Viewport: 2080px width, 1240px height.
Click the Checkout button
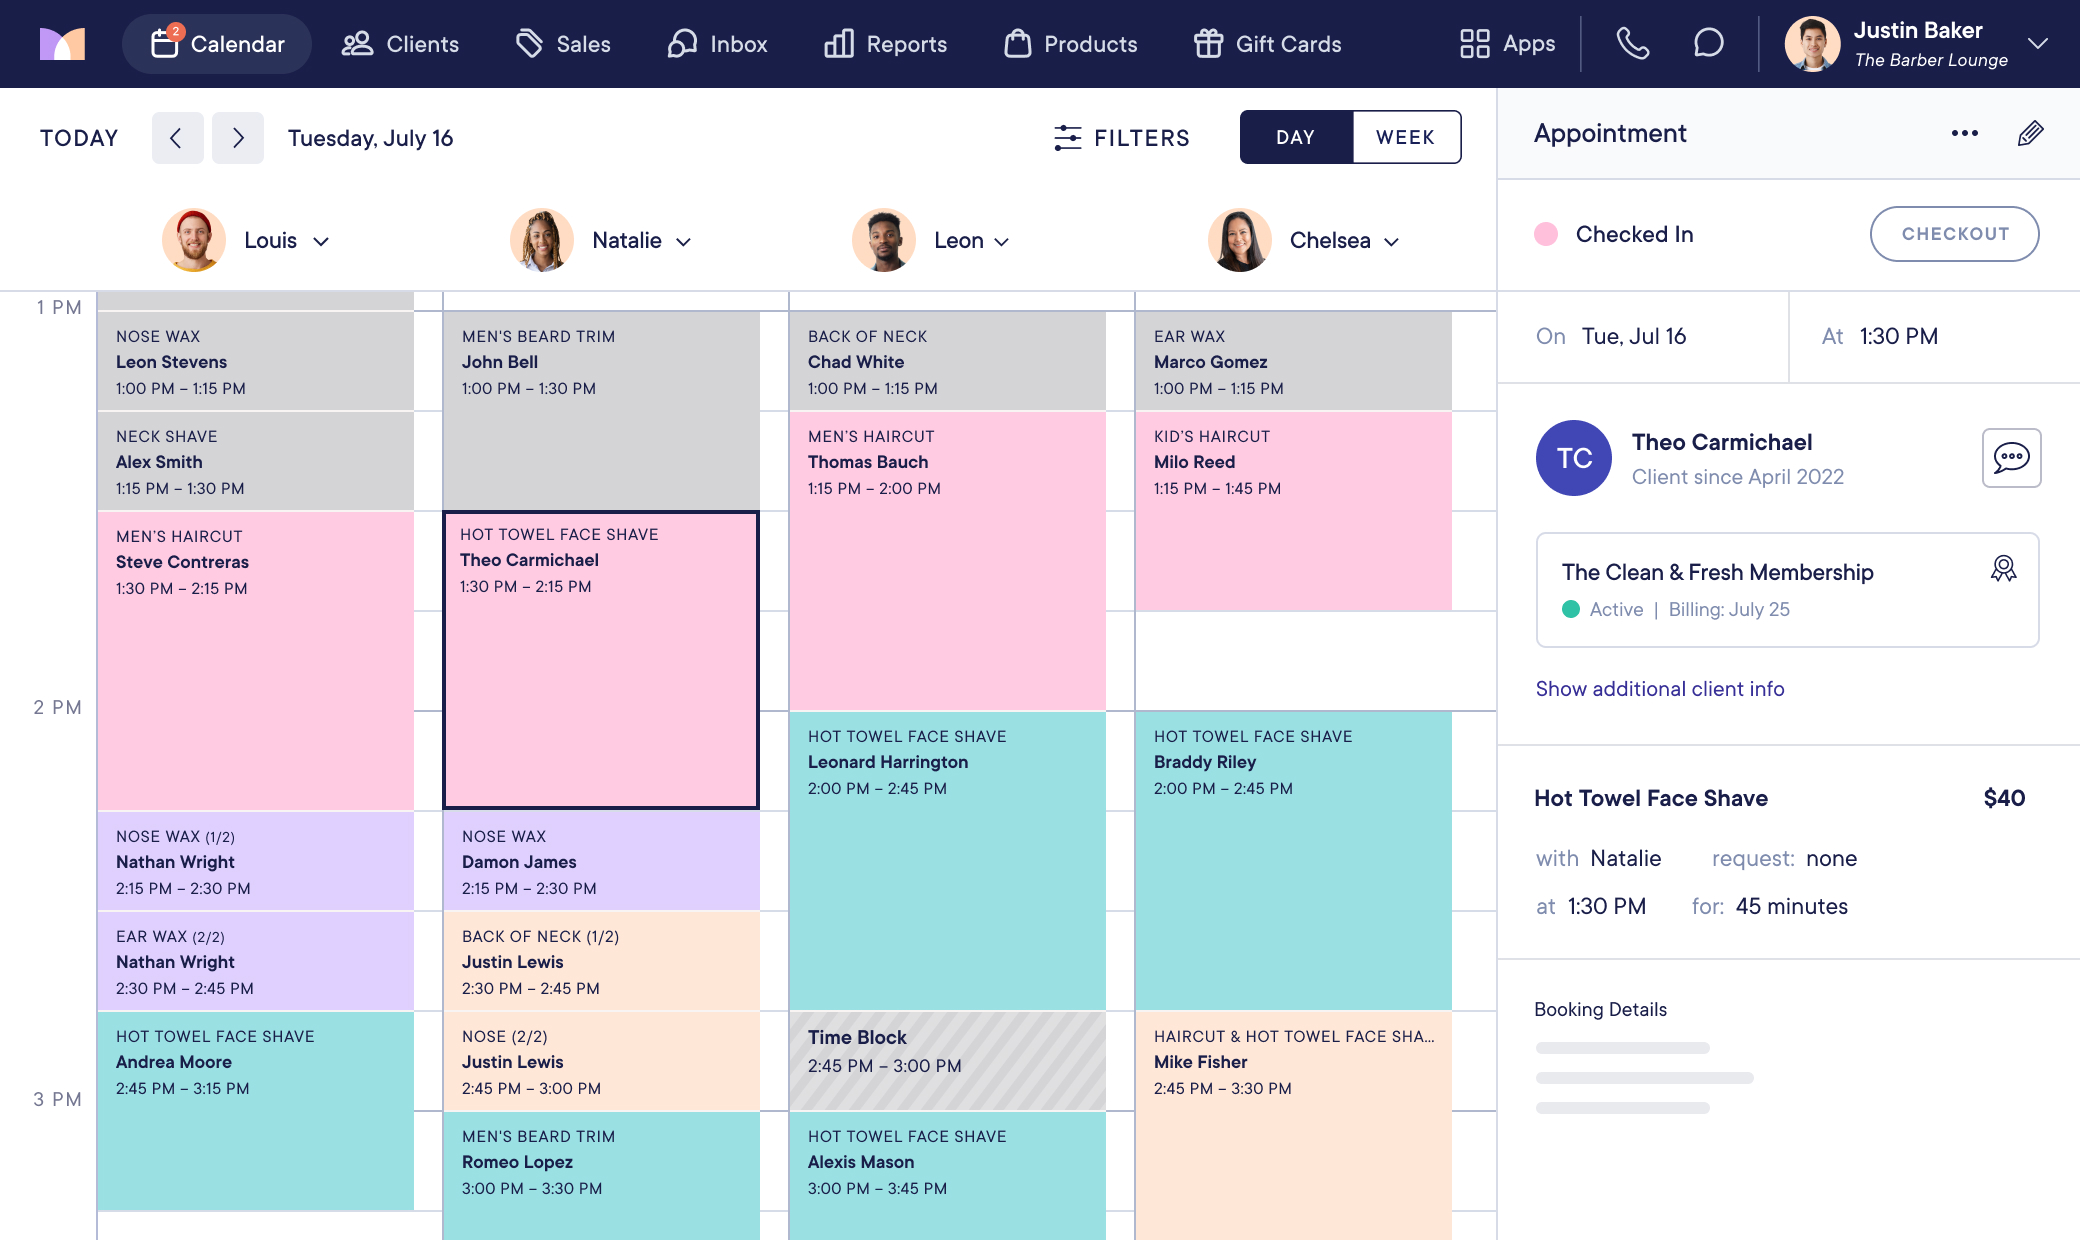(x=1954, y=234)
